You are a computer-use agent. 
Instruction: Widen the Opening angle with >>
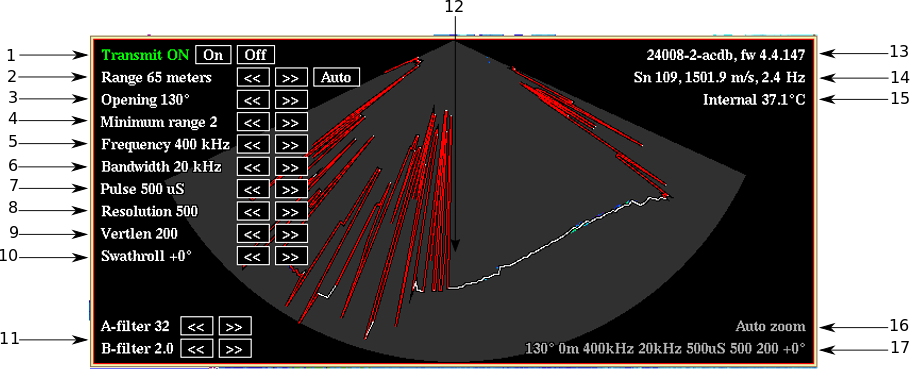291,100
